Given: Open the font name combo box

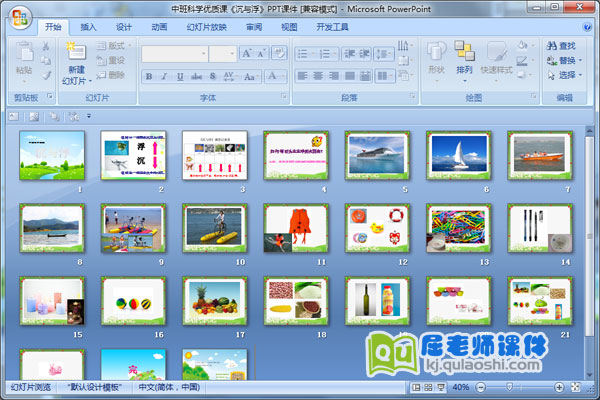Looking at the screenshot, I should [174, 54].
